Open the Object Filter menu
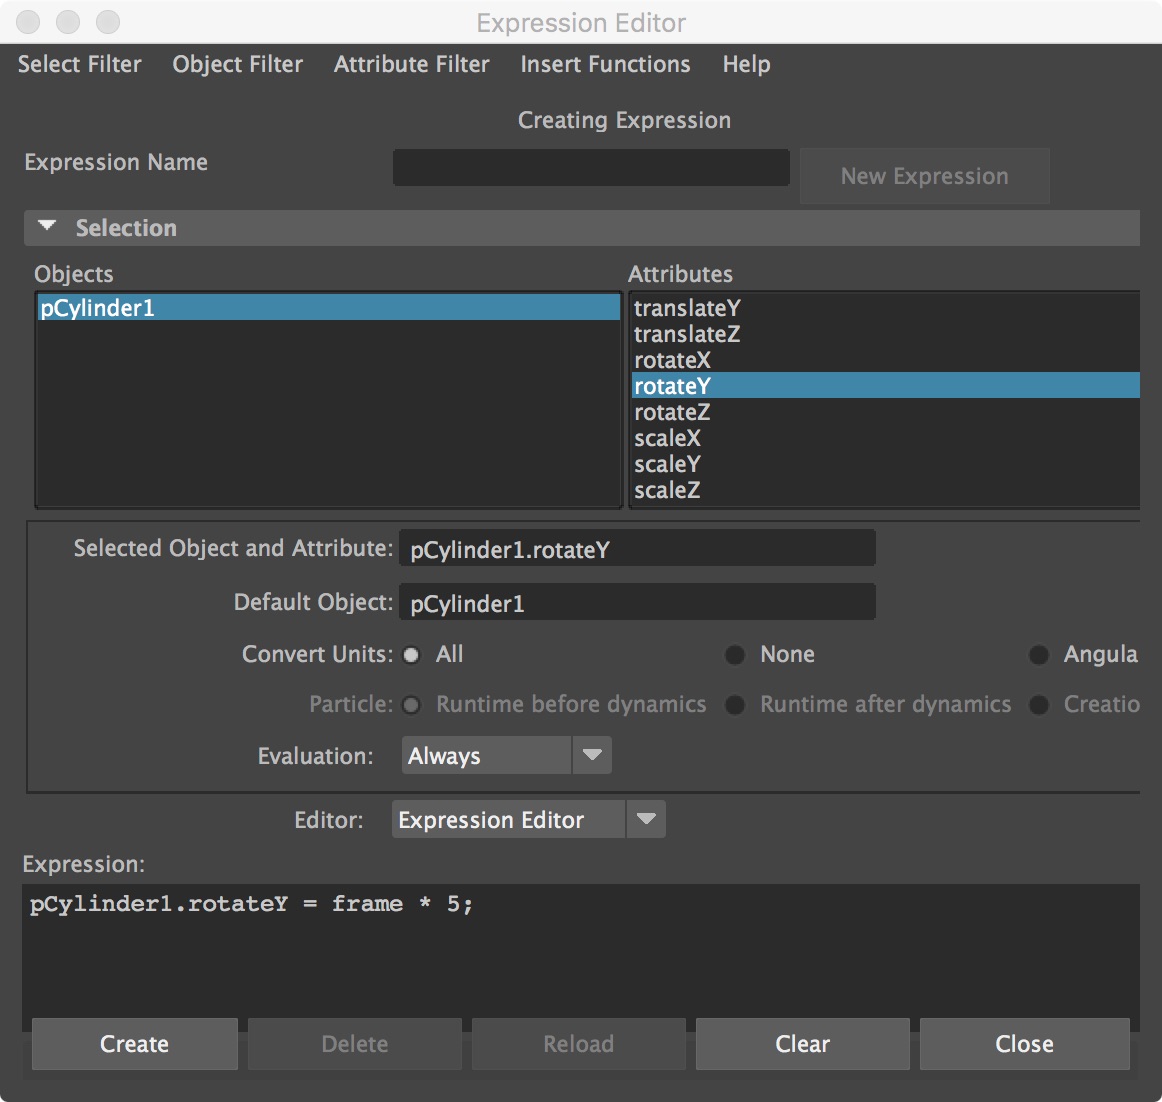The width and height of the screenshot is (1162, 1102). click(x=237, y=64)
